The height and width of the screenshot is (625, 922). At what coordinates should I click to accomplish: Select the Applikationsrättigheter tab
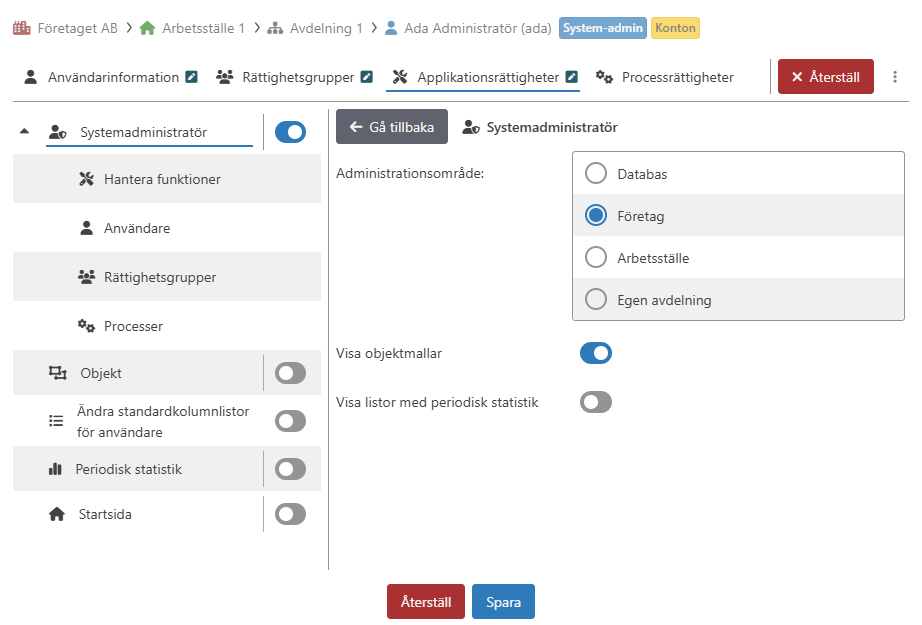coord(484,77)
